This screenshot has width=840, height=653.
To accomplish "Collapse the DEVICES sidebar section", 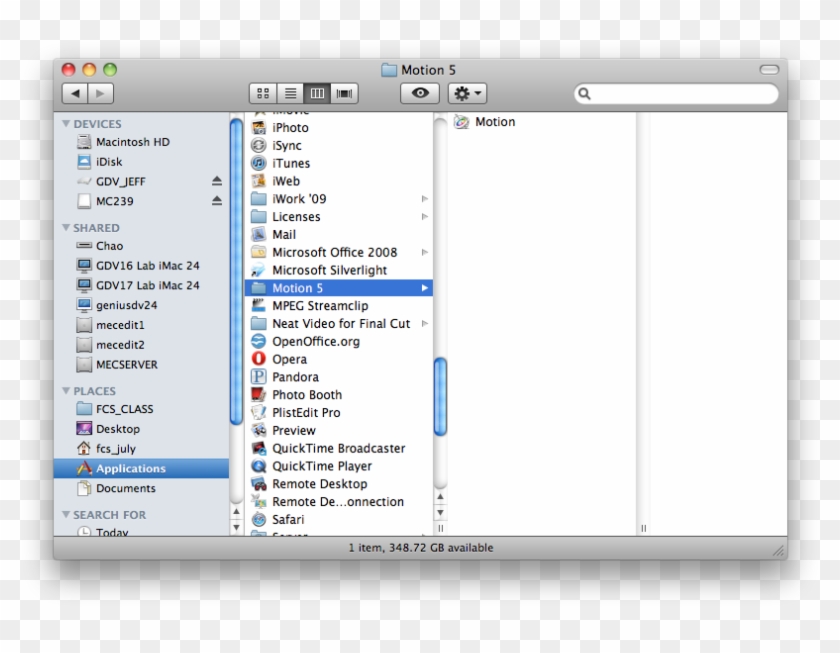I will click(x=66, y=124).
